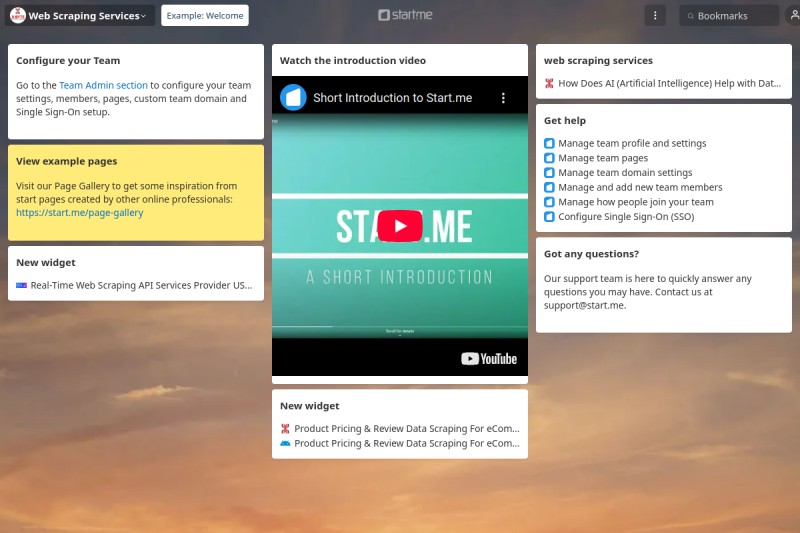
Task: Click the YouTube logo on the video
Action: (x=489, y=359)
